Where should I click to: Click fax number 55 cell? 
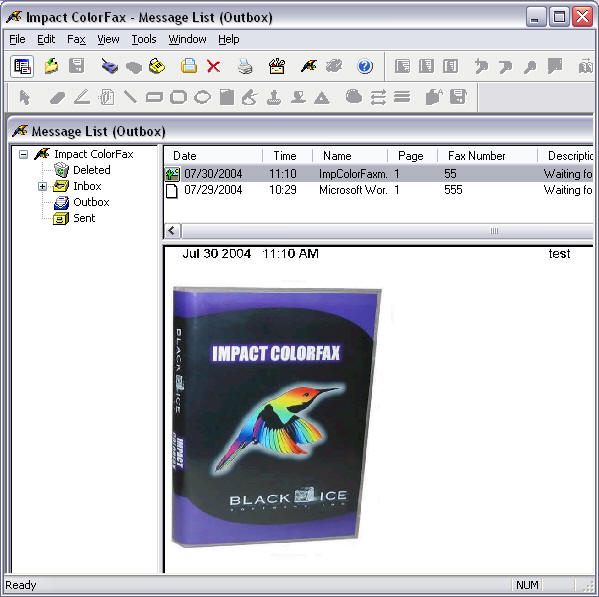pyautogui.click(x=450, y=174)
